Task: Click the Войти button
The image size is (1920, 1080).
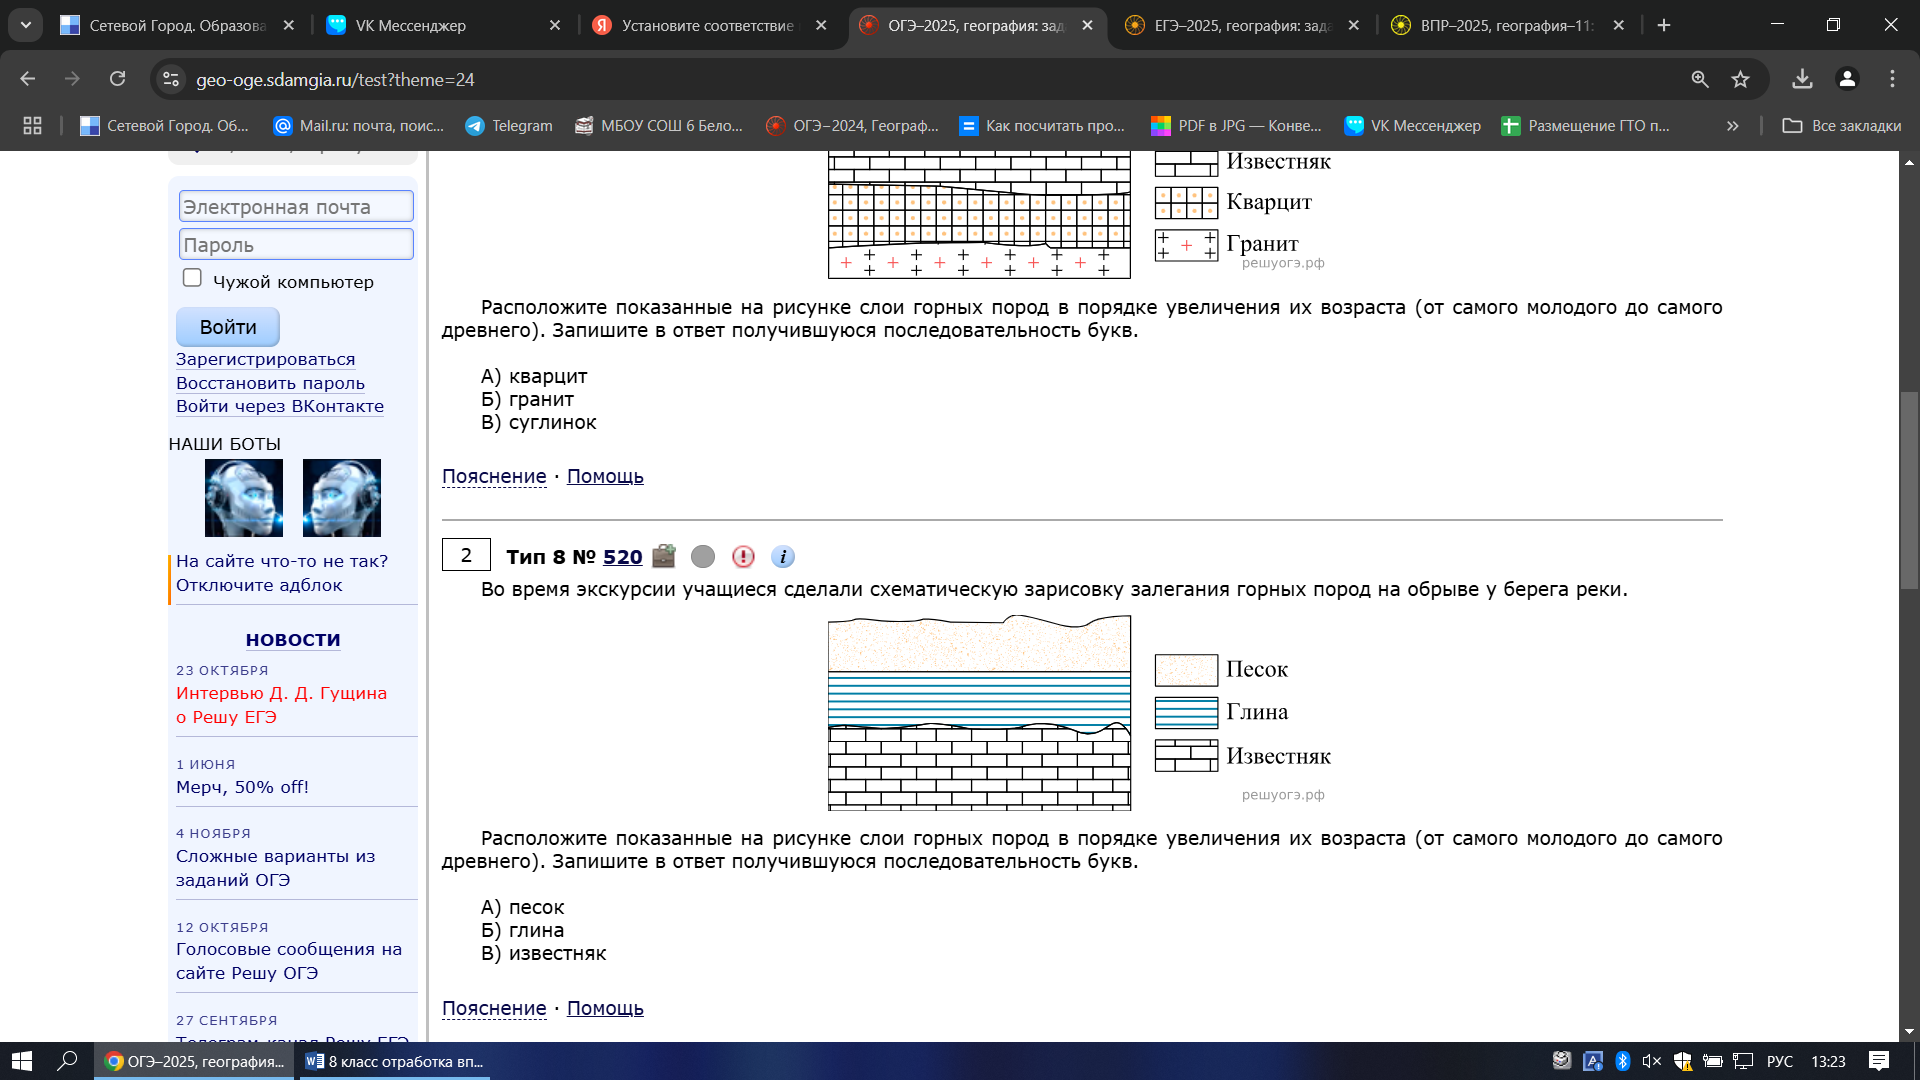Action: (x=228, y=327)
